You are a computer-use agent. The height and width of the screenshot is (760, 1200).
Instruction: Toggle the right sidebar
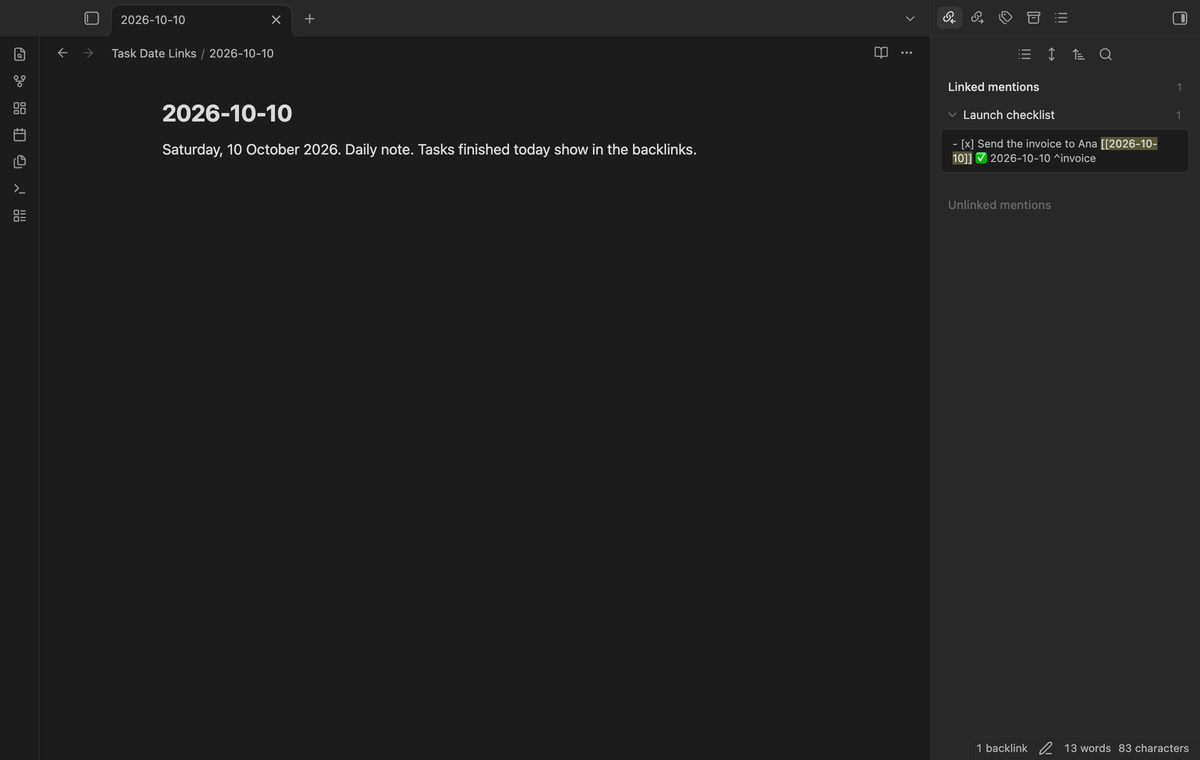pos(1180,18)
